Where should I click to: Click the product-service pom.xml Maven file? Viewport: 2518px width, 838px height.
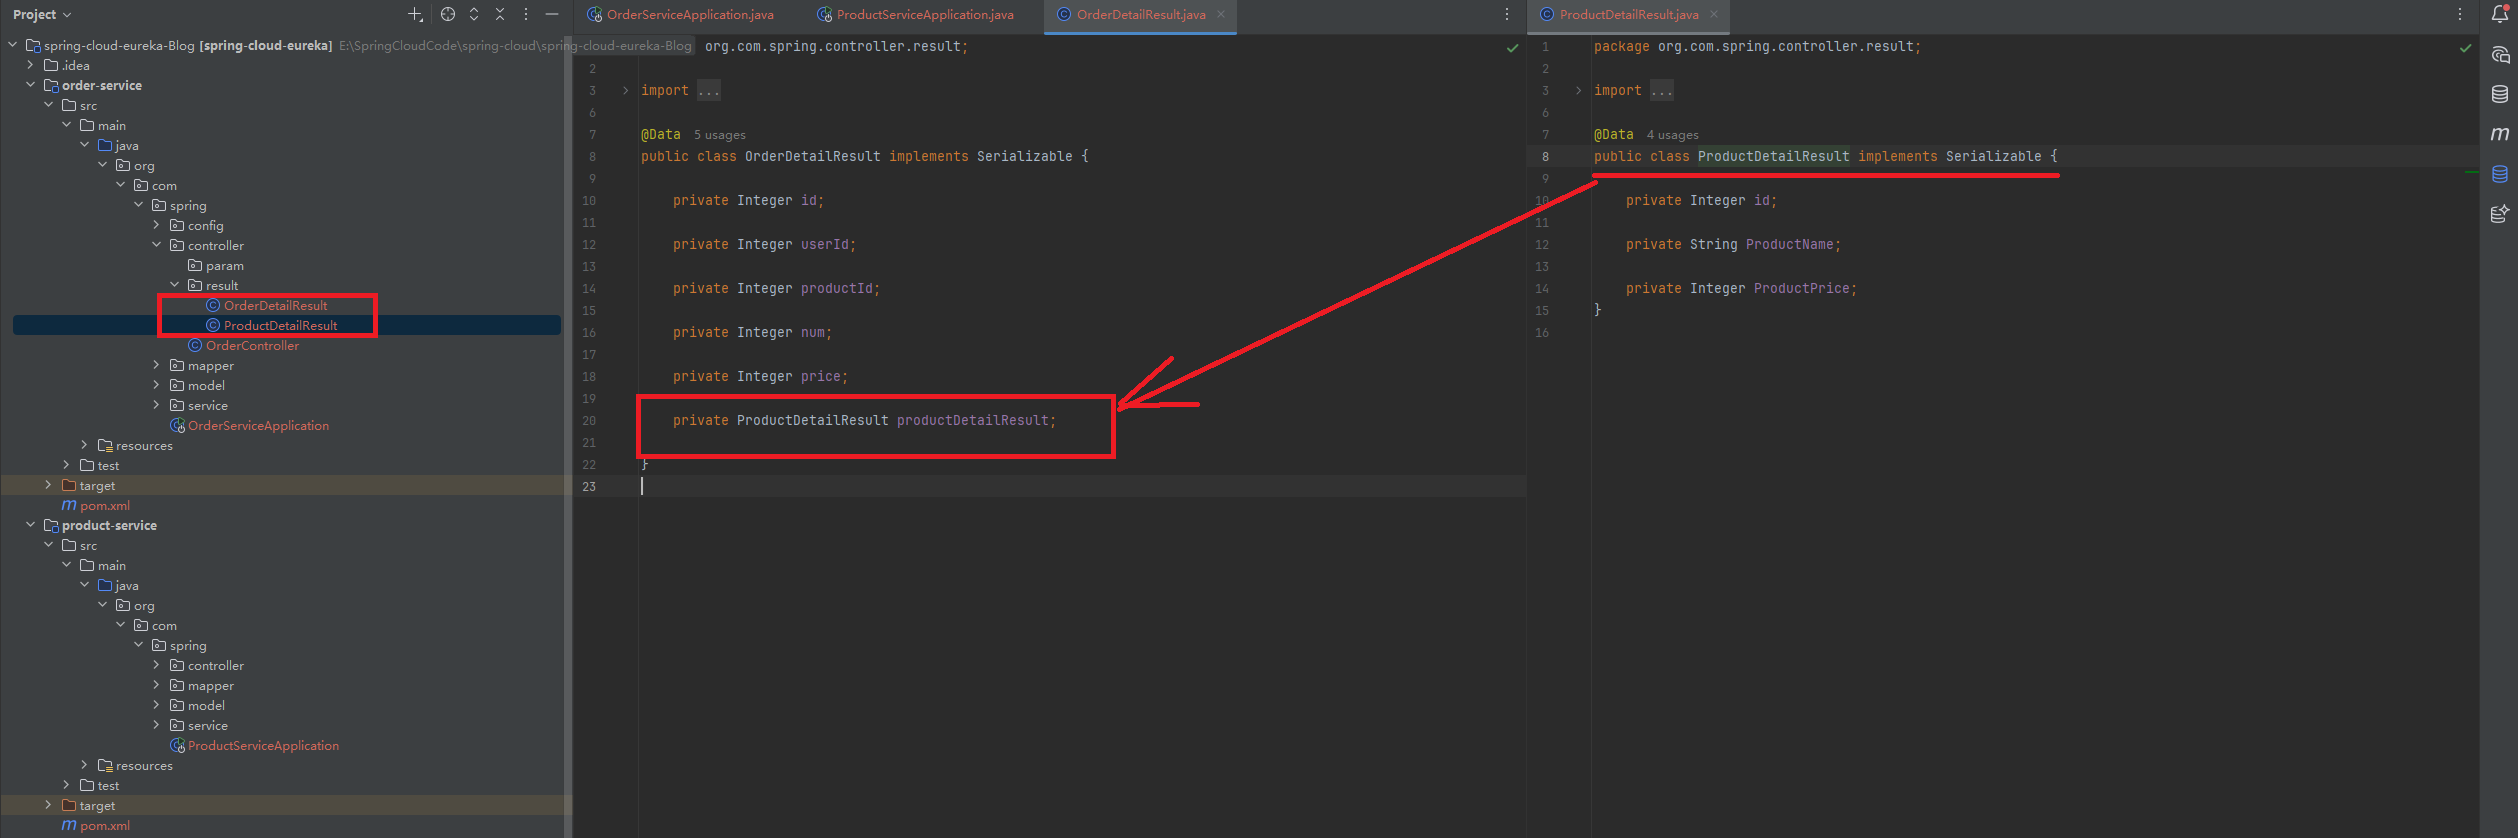105,826
